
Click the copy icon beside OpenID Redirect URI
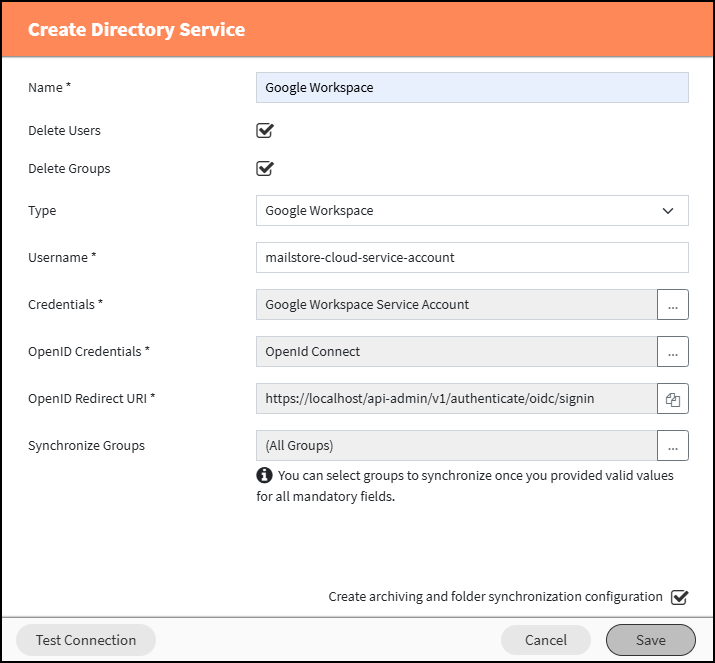tap(673, 399)
